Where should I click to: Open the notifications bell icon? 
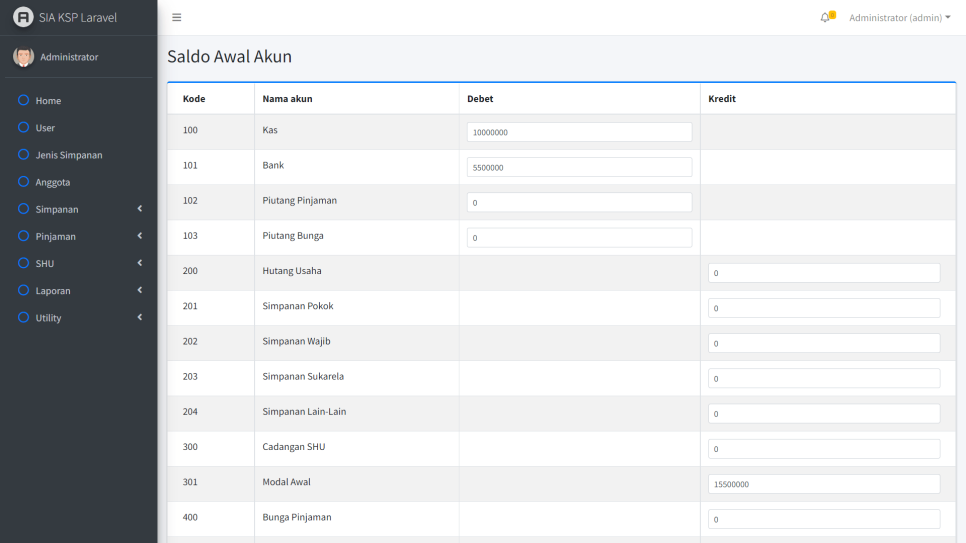click(x=826, y=17)
